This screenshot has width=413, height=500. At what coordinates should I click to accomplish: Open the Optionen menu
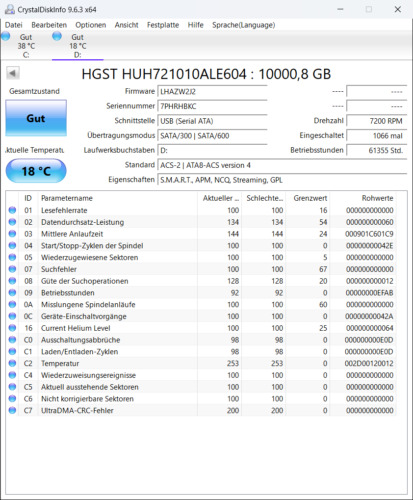pos(90,25)
